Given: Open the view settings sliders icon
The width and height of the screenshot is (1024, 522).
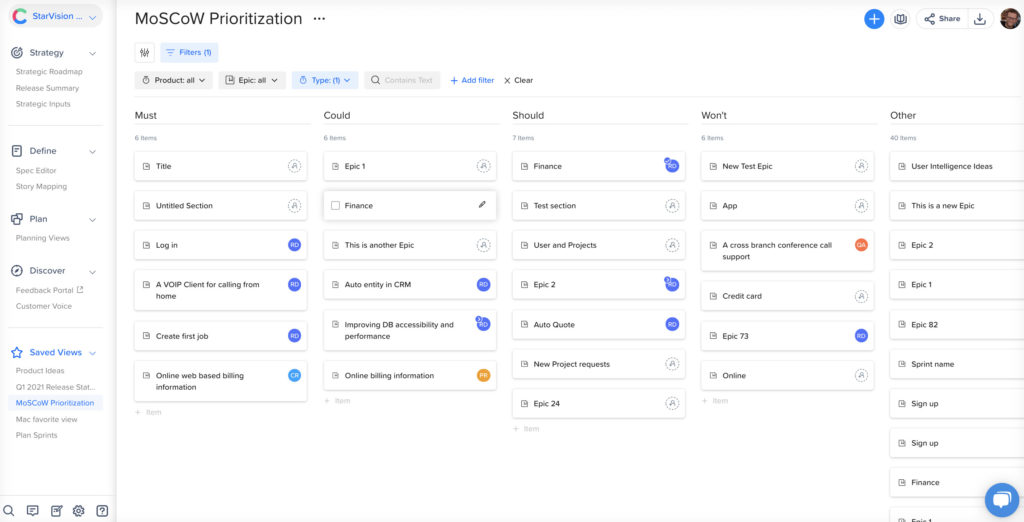Looking at the screenshot, I should coord(145,52).
